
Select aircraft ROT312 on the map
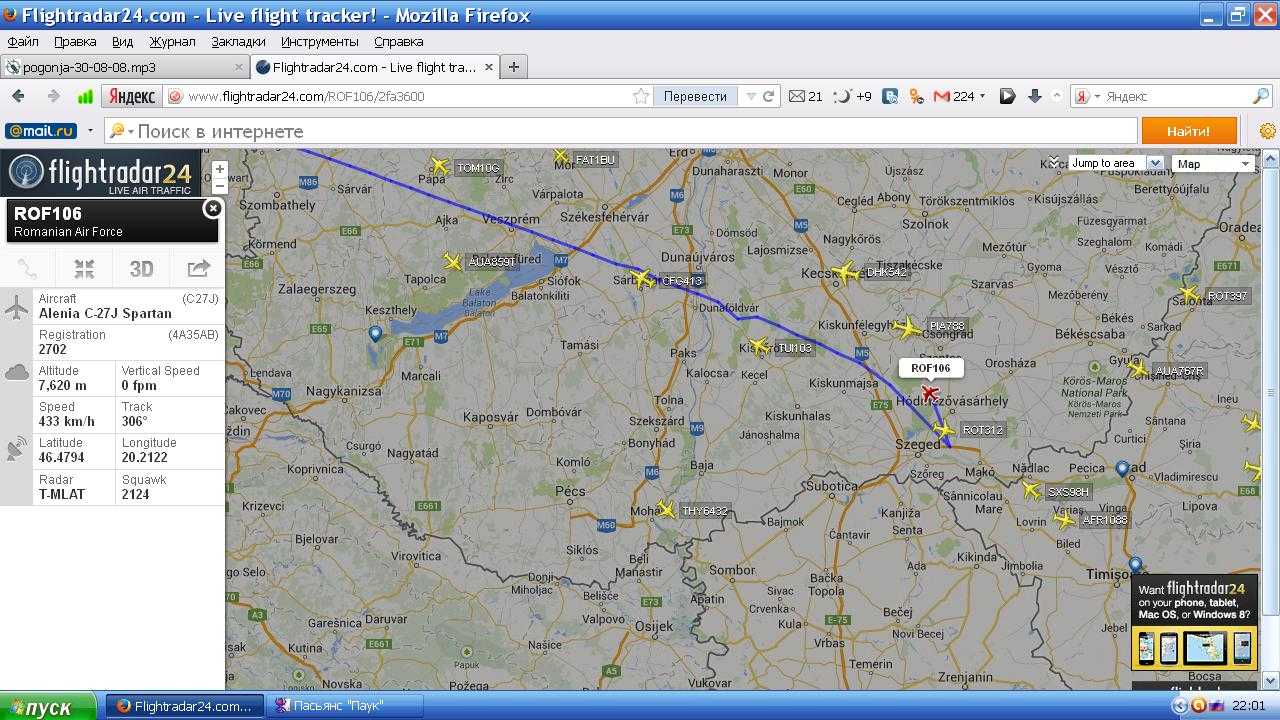coord(943,430)
